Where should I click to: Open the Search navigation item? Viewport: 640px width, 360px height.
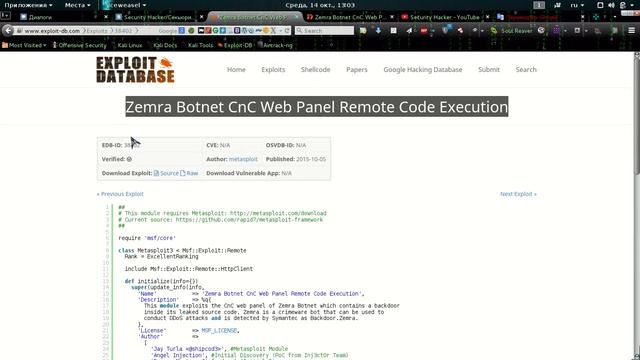click(x=526, y=70)
